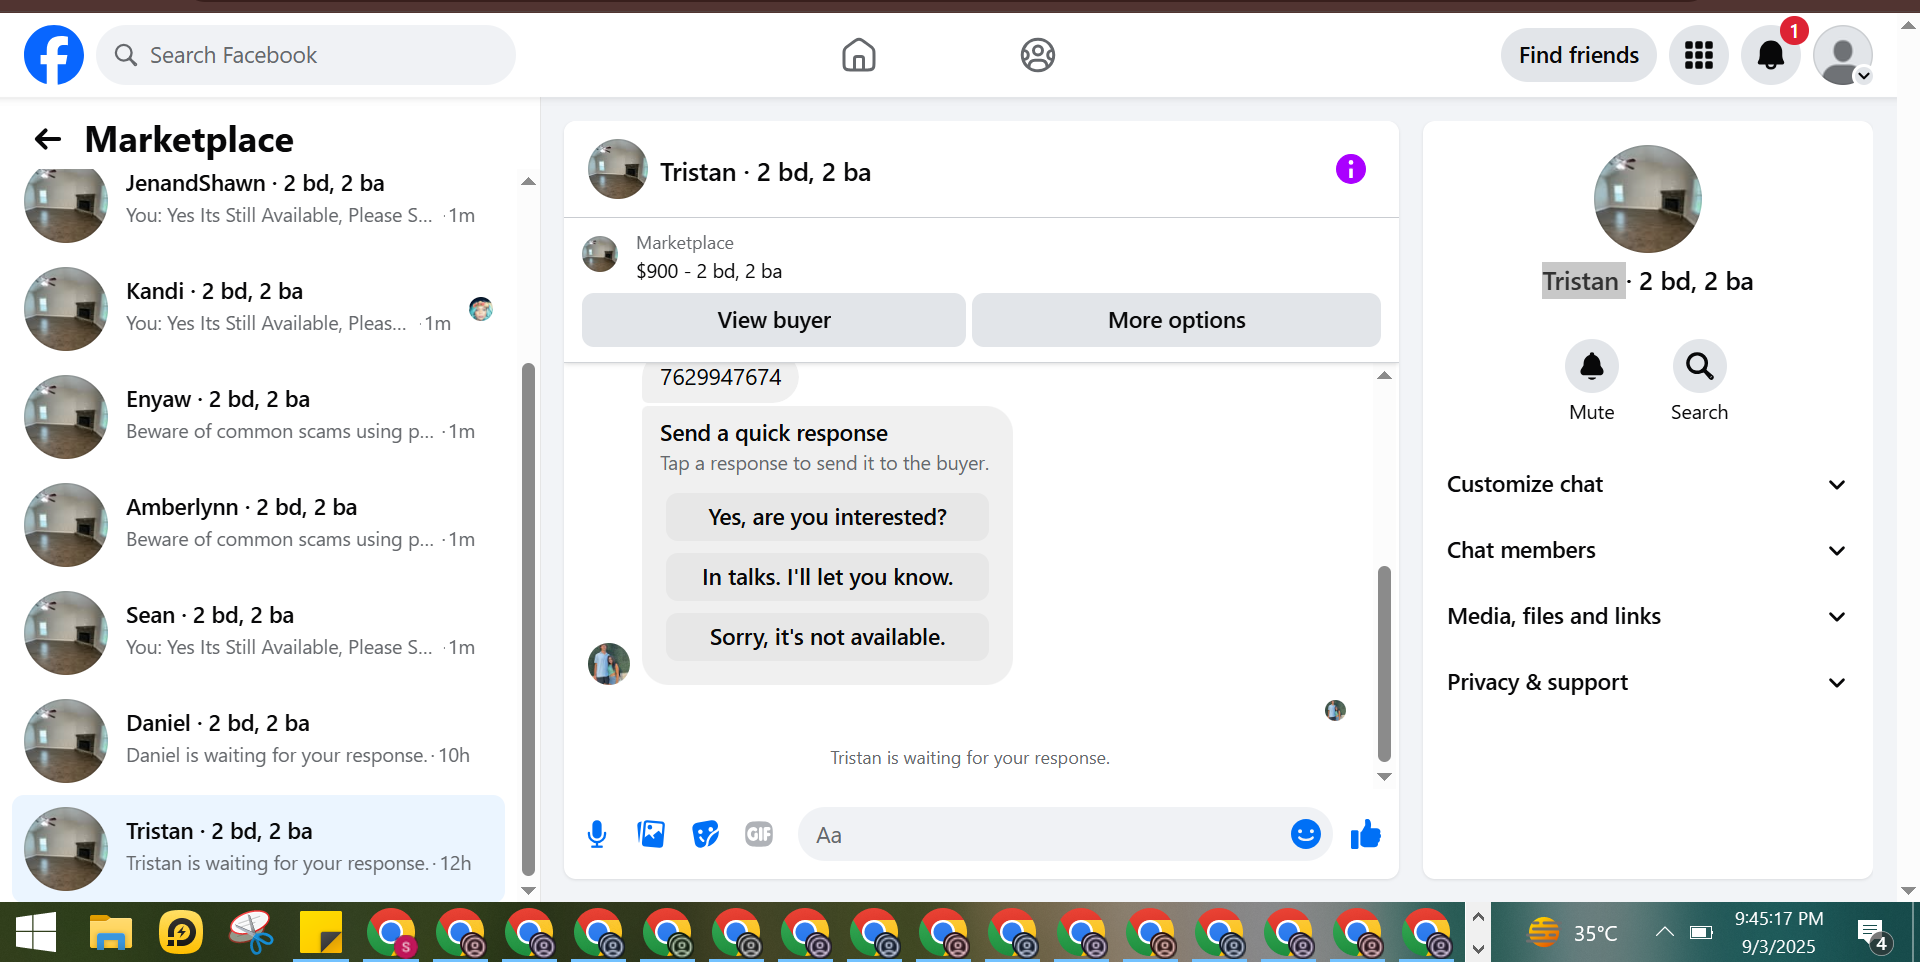Open the taskbar clock and date
This screenshot has width=1920, height=962.
[x=1778, y=932]
